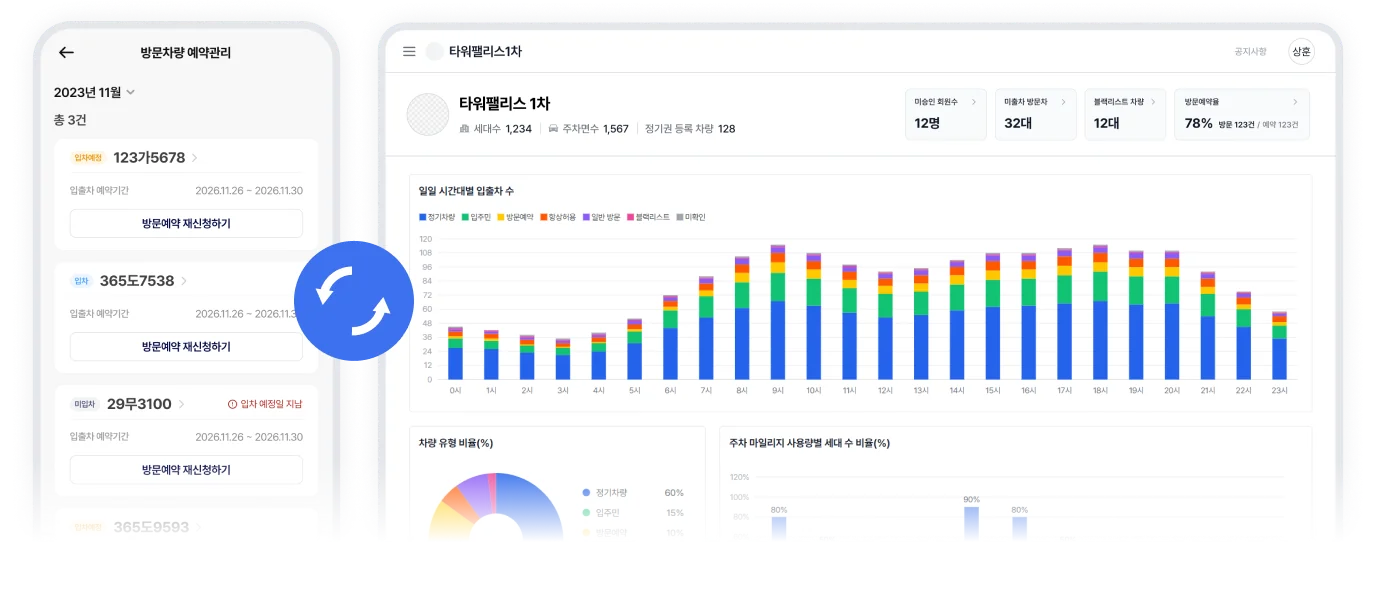Image resolution: width=1376 pixels, height=602 pixels.
Task: Open the 2023년 11월 month dropdown
Action: 91,91
